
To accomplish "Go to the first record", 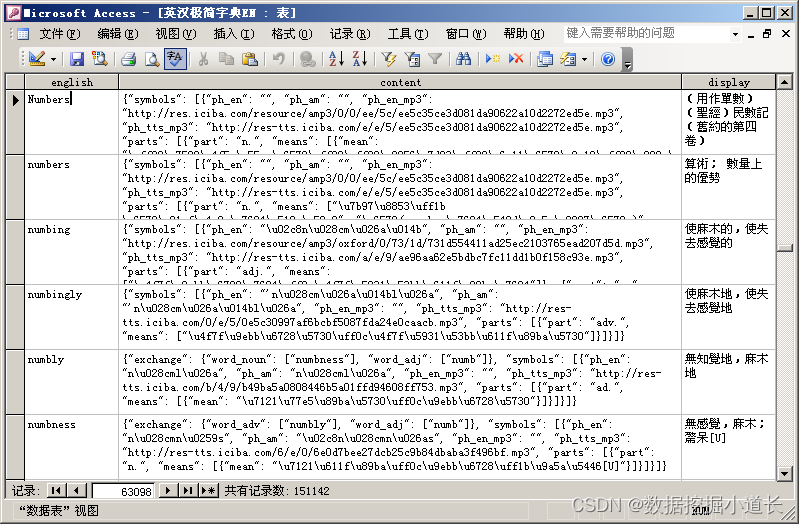I will (x=56, y=491).
